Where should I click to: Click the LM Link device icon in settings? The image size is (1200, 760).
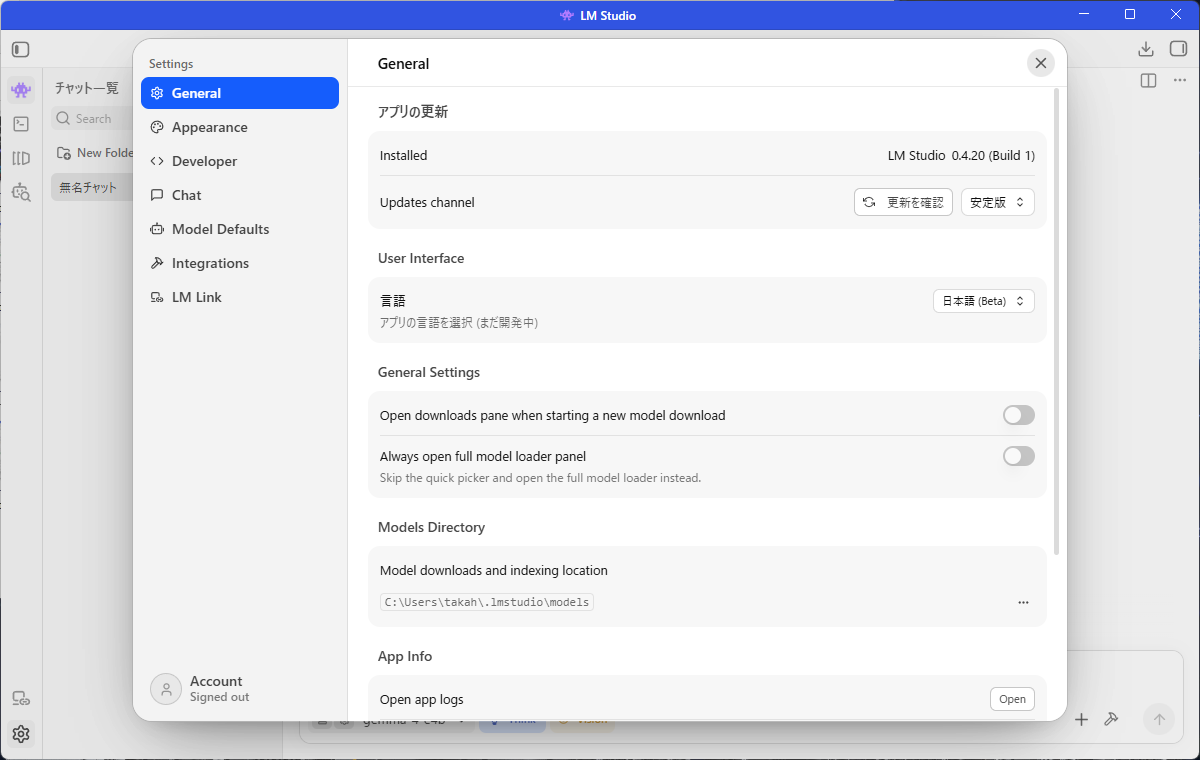click(157, 297)
